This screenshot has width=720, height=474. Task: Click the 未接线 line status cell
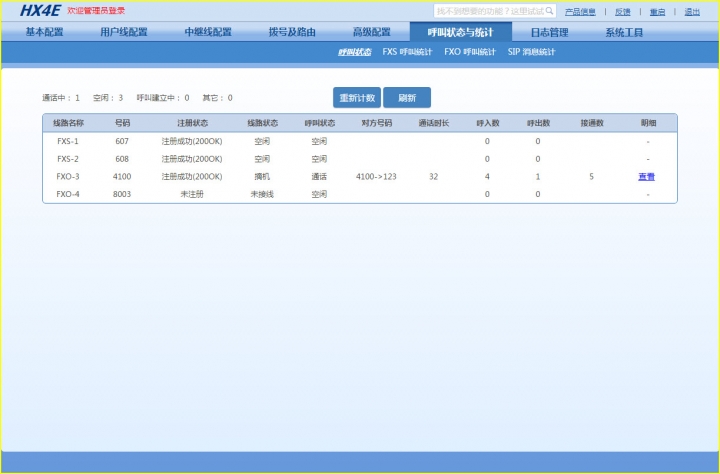pyautogui.click(x=262, y=194)
